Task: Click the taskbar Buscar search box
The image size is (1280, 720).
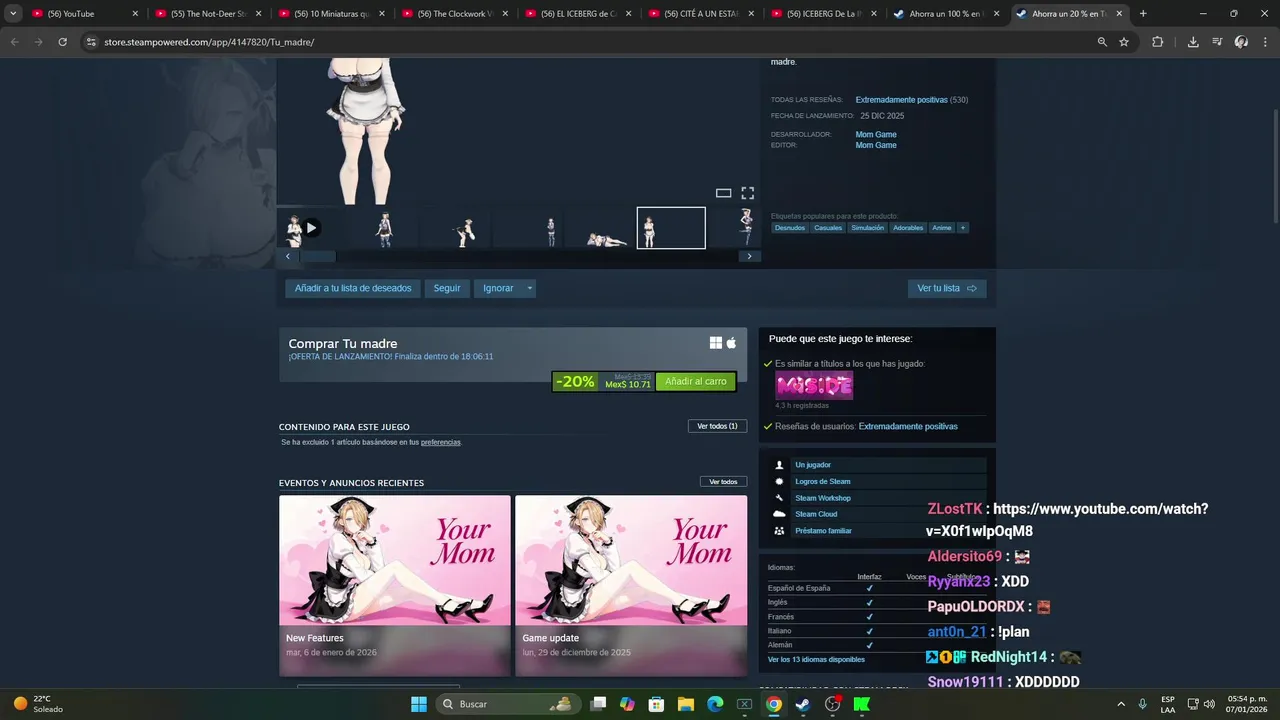Action: click(507, 704)
